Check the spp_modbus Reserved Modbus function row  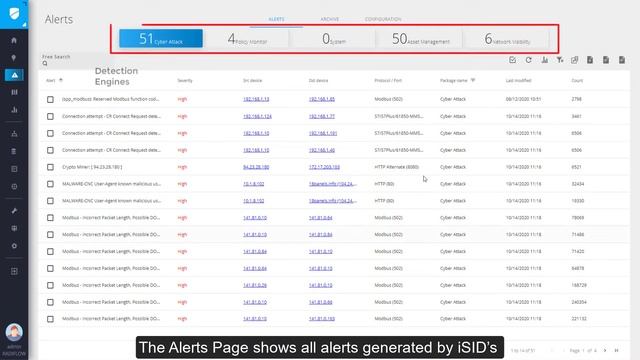50,100
